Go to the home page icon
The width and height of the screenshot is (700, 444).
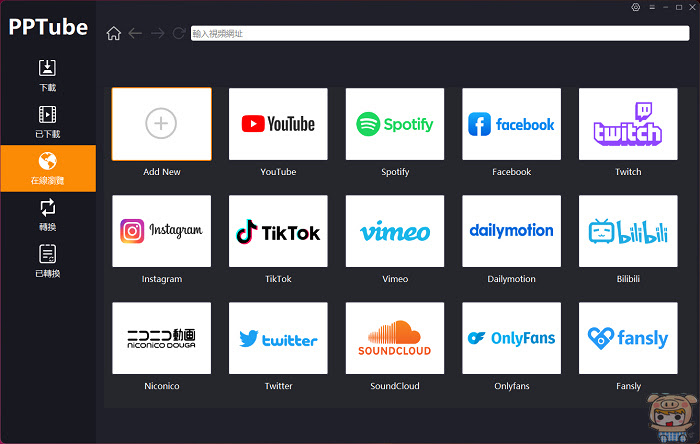[113, 33]
